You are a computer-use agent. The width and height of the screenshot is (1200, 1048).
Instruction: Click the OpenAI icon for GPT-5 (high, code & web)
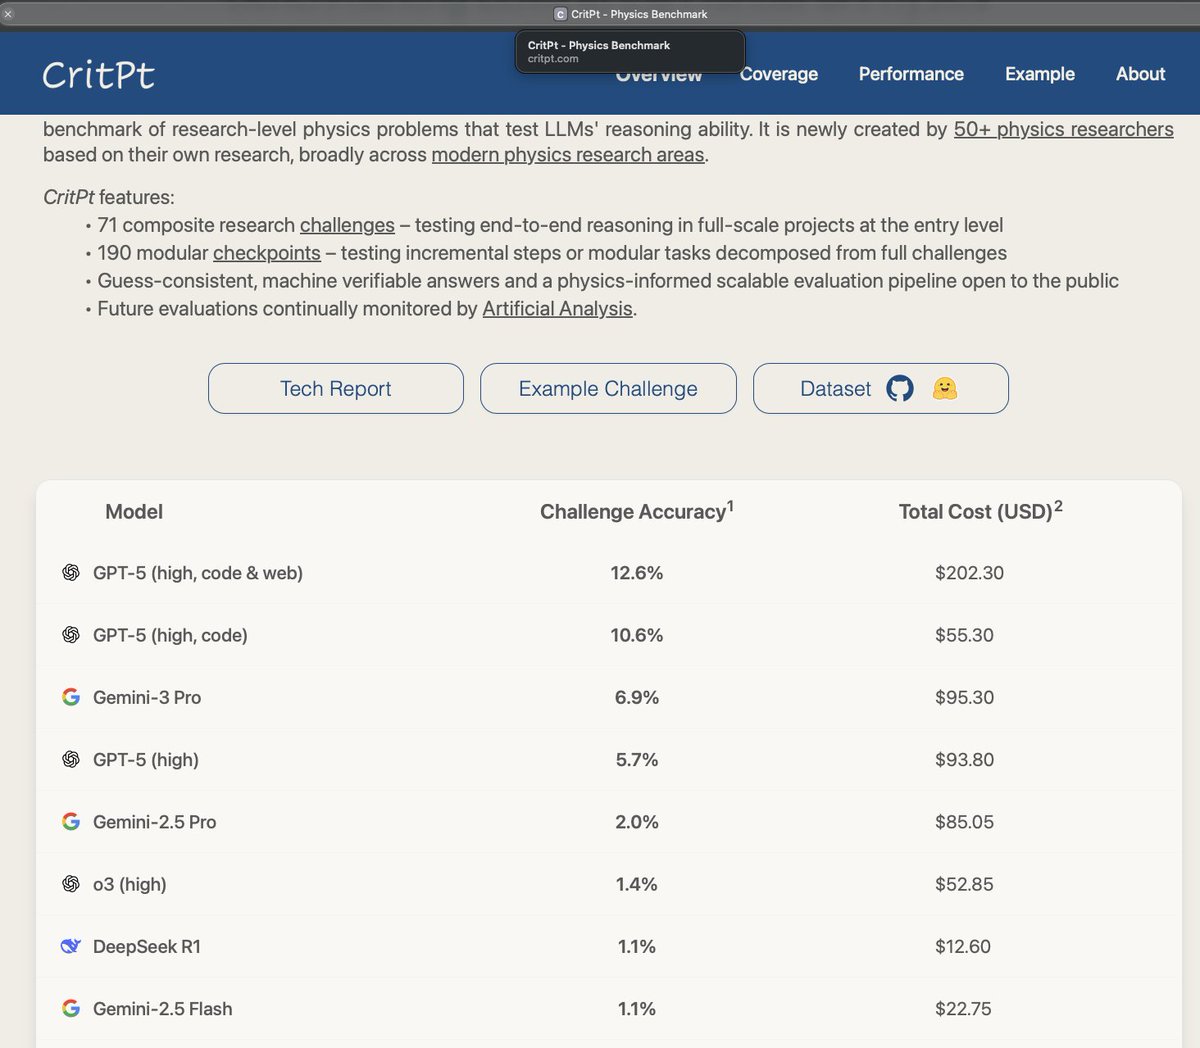(71, 572)
